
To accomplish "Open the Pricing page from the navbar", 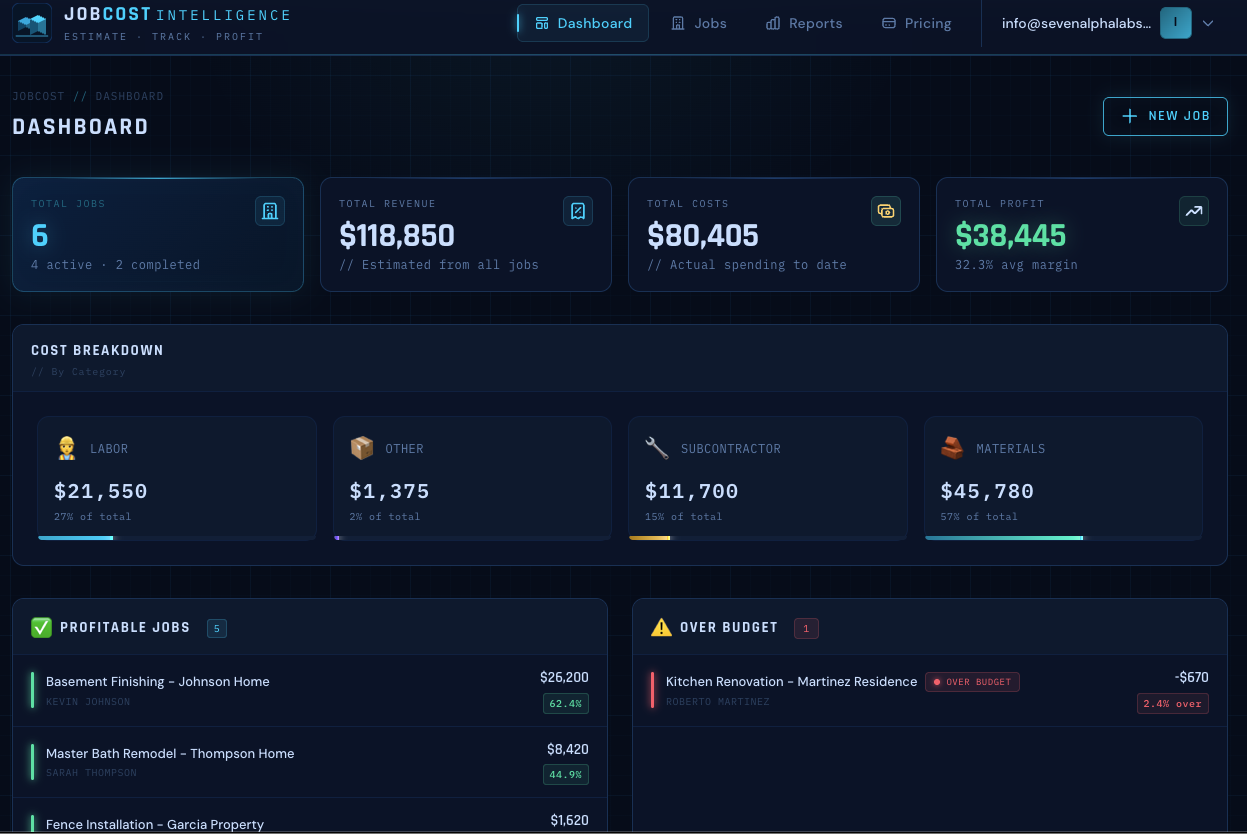I will tap(916, 22).
